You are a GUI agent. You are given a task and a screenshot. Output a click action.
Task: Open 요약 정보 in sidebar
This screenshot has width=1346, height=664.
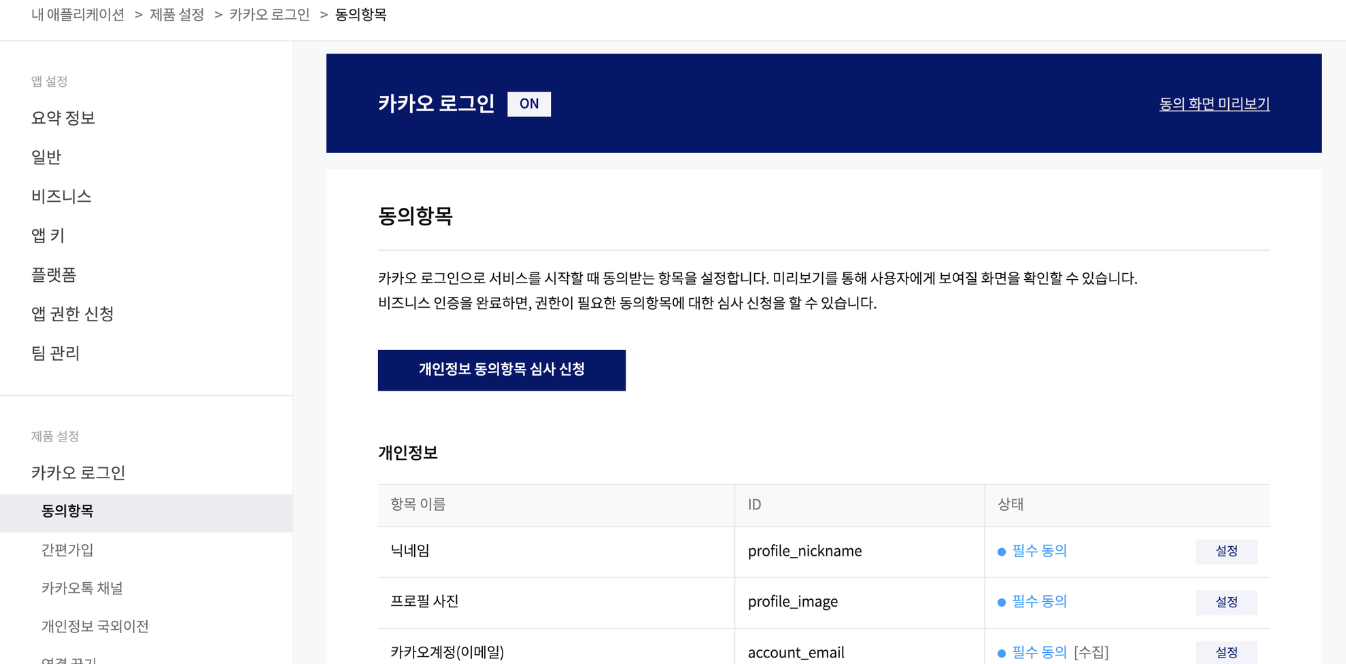(63, 118)
